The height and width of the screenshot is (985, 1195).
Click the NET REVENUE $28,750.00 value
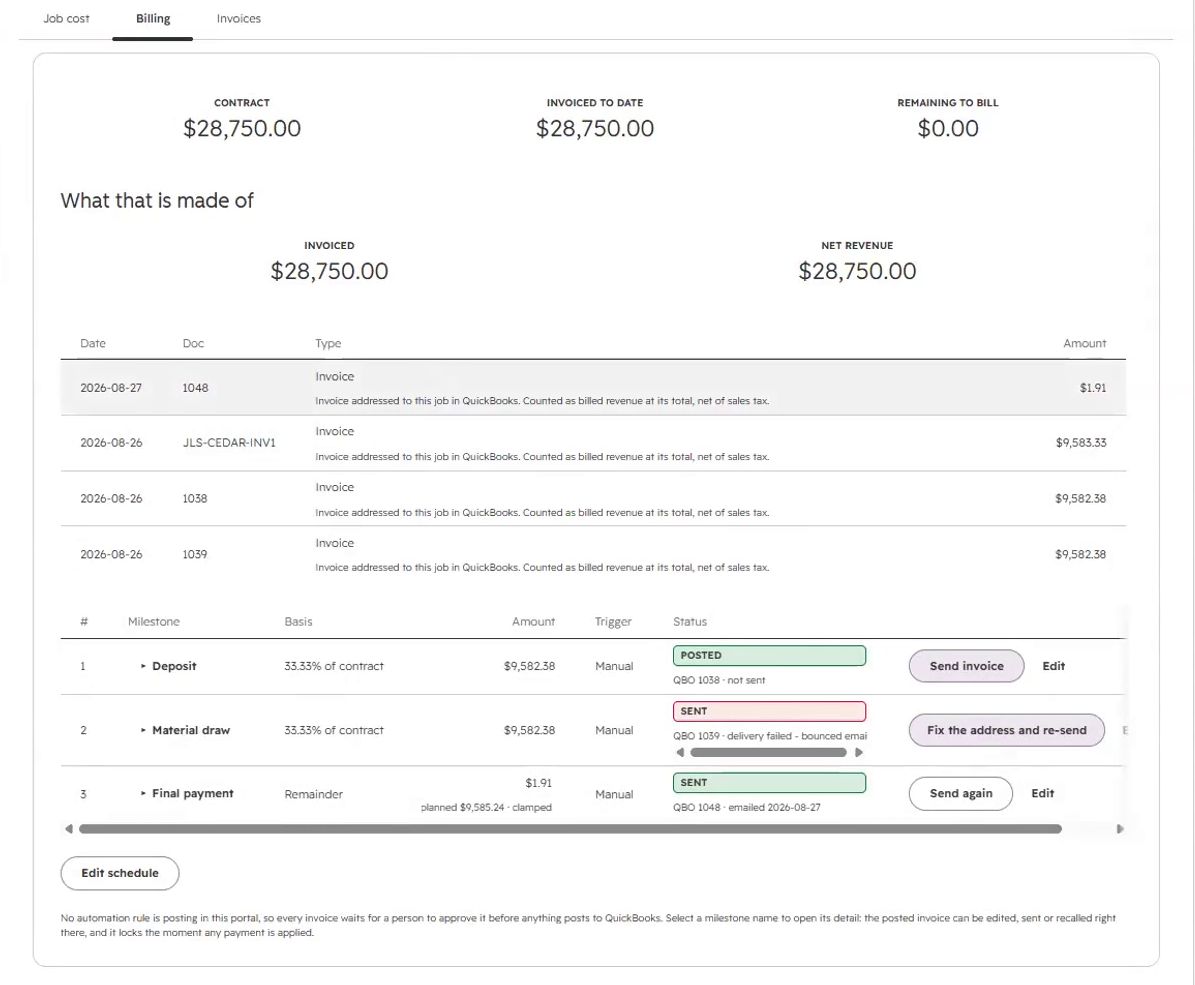coord(857,271)
